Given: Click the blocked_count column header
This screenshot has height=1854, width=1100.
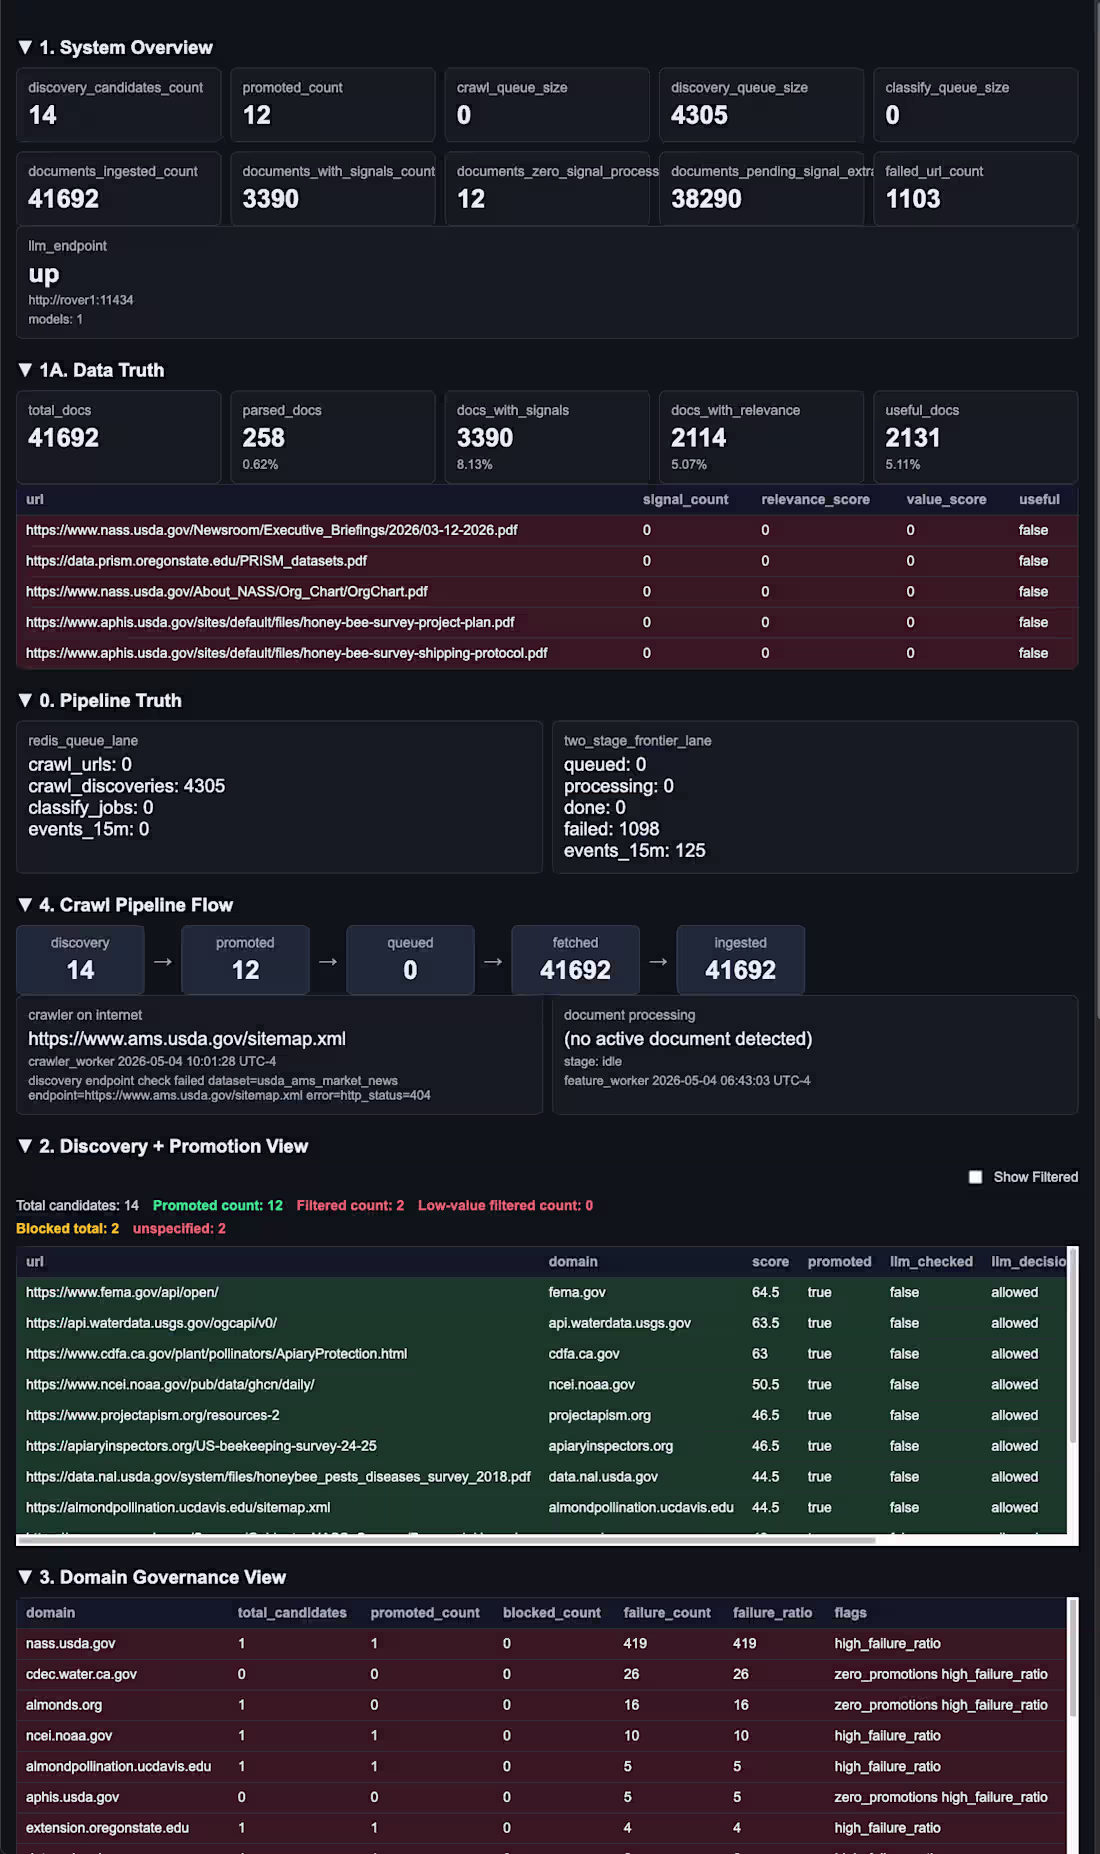Looking at the screenshot, I should pyautogui.click(x=552, y=1613).
